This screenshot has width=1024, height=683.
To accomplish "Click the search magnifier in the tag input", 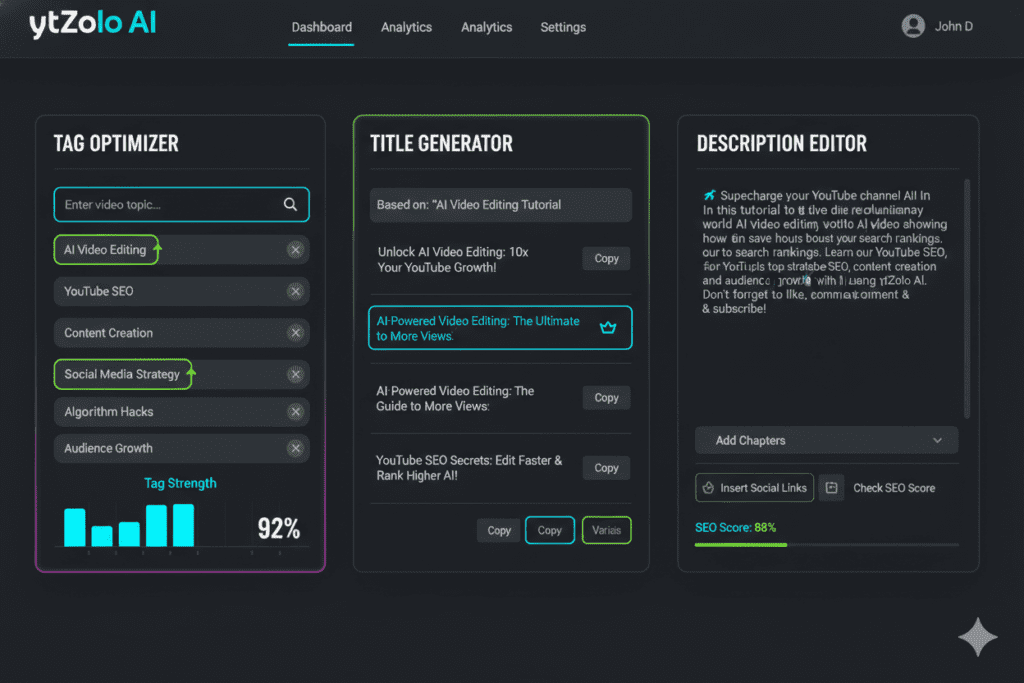I will pyautogui.click(x=290, y=203).
